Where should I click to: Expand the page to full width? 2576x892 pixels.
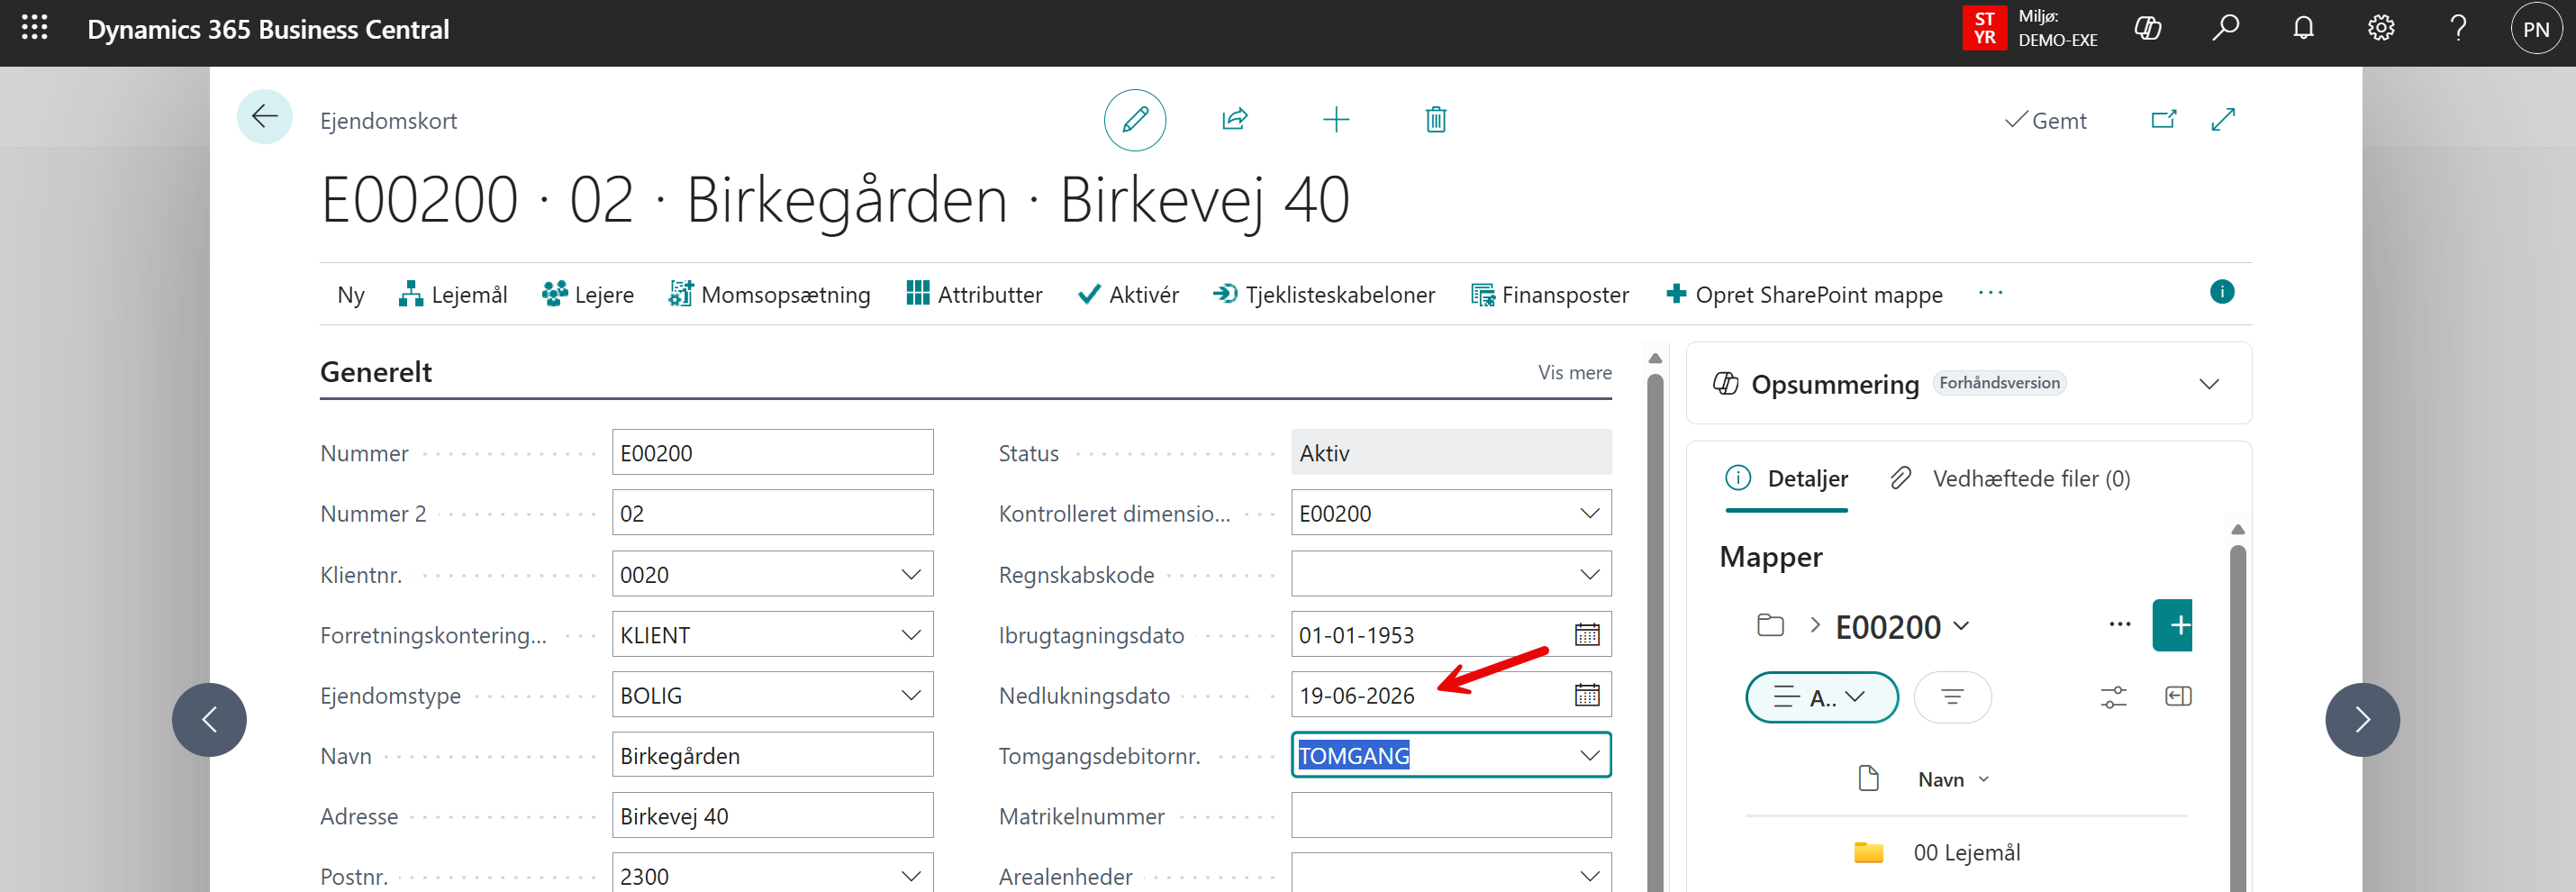2223,120
